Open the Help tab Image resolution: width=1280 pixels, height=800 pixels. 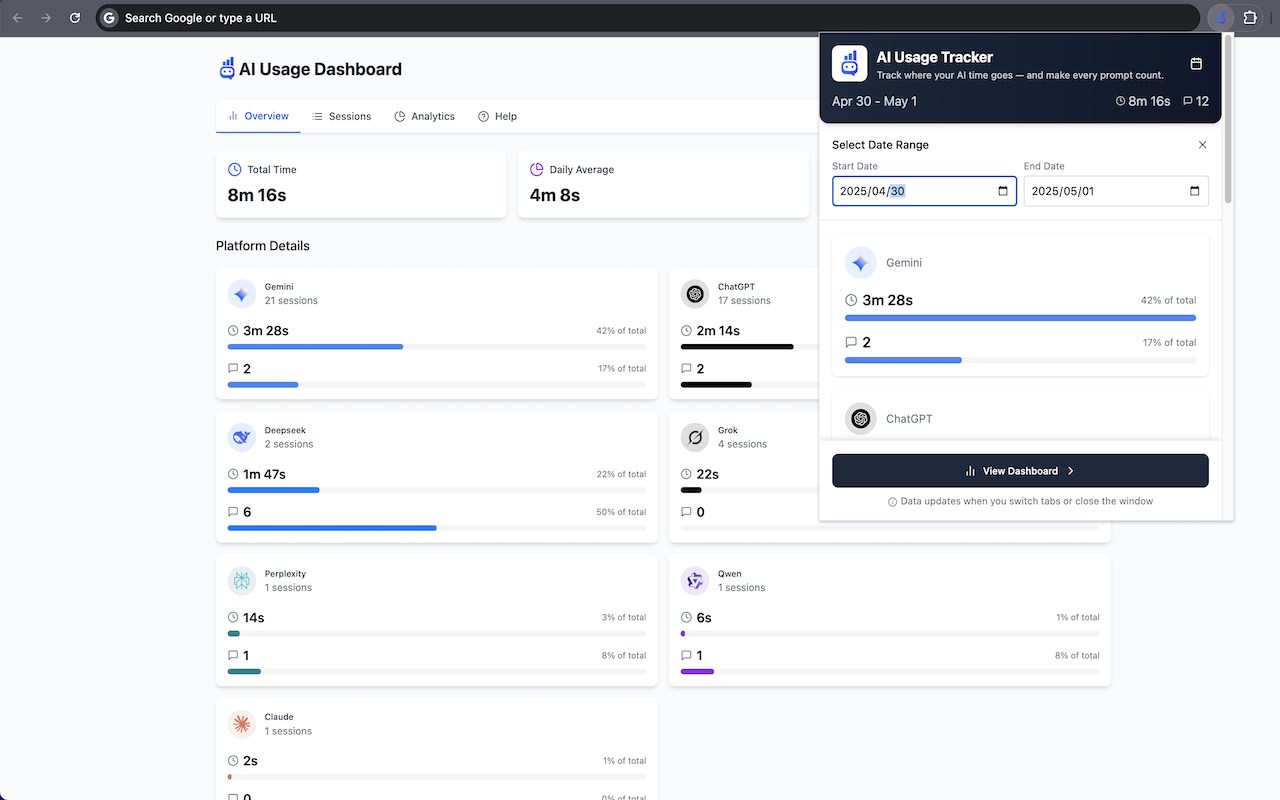click(497, 116)
